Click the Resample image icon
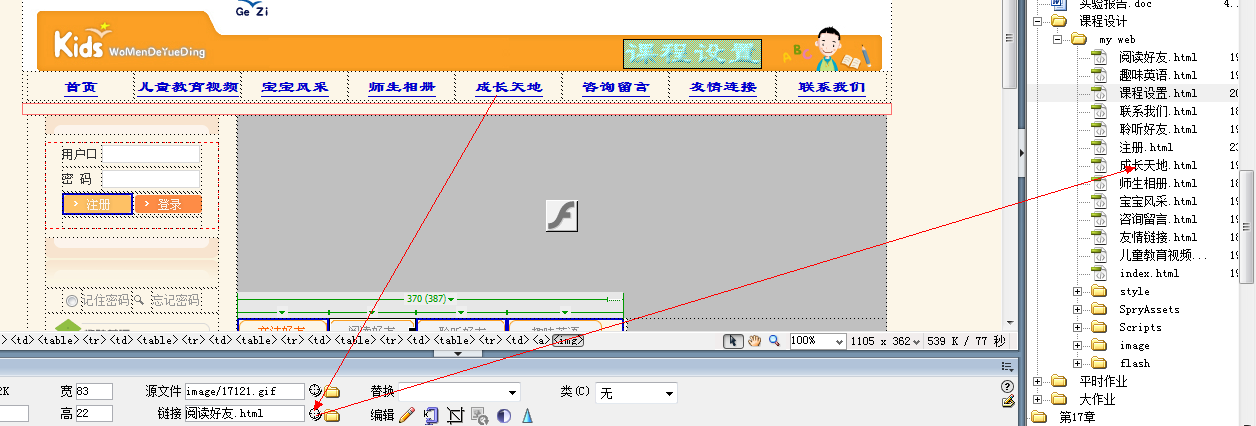Viewport: 1256px width, 426px height. point(479,415)
